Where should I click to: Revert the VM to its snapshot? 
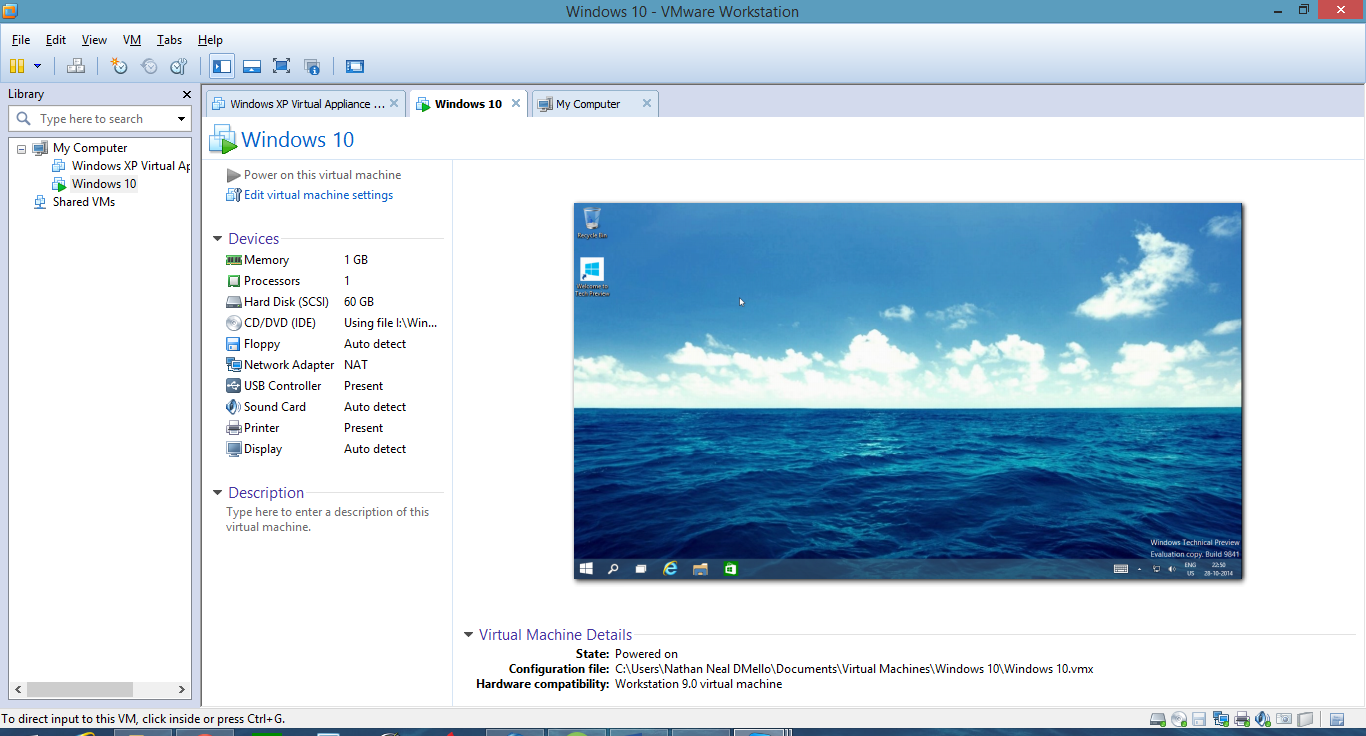point(149,66)
